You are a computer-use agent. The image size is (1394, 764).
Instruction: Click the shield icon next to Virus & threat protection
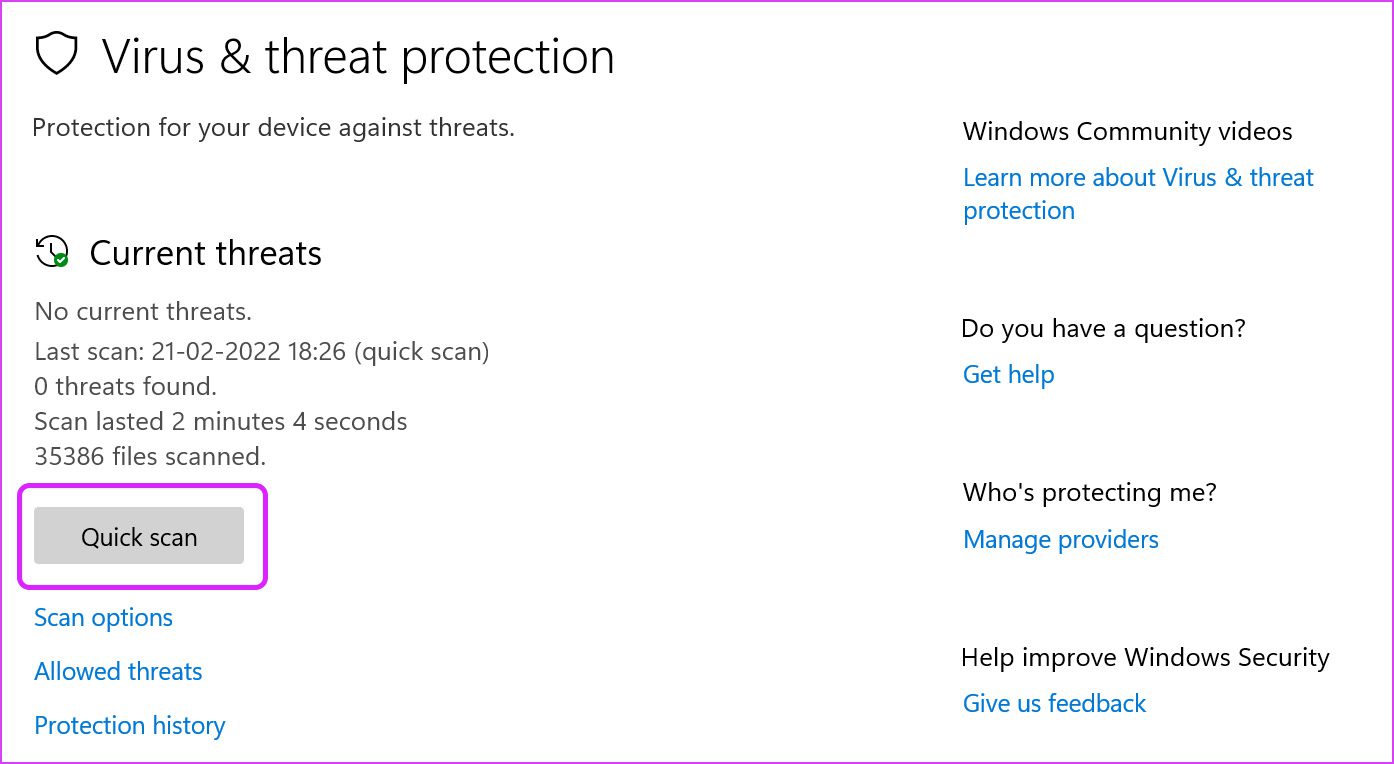[x=55, y=54]
